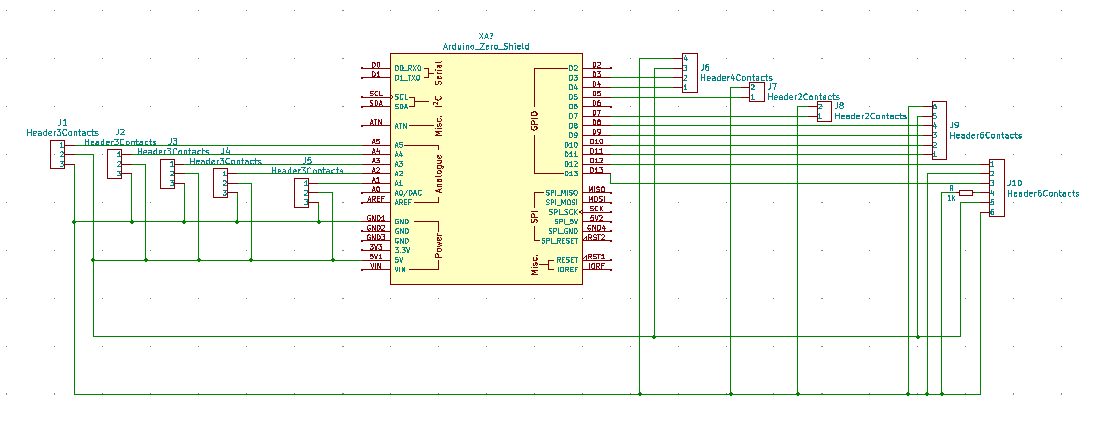
Task: Click the 3.3V pin name
Action: [x=402, y=250]
